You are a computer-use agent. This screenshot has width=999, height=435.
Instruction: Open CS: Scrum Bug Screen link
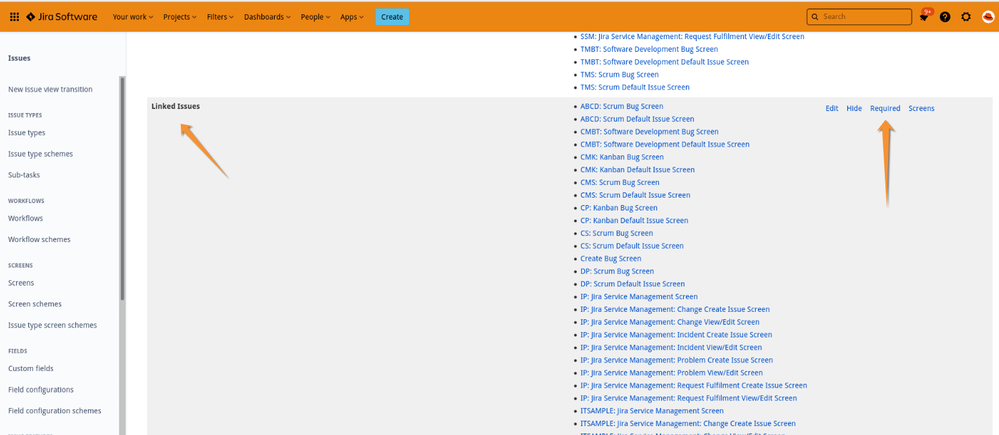pos(617,234)
